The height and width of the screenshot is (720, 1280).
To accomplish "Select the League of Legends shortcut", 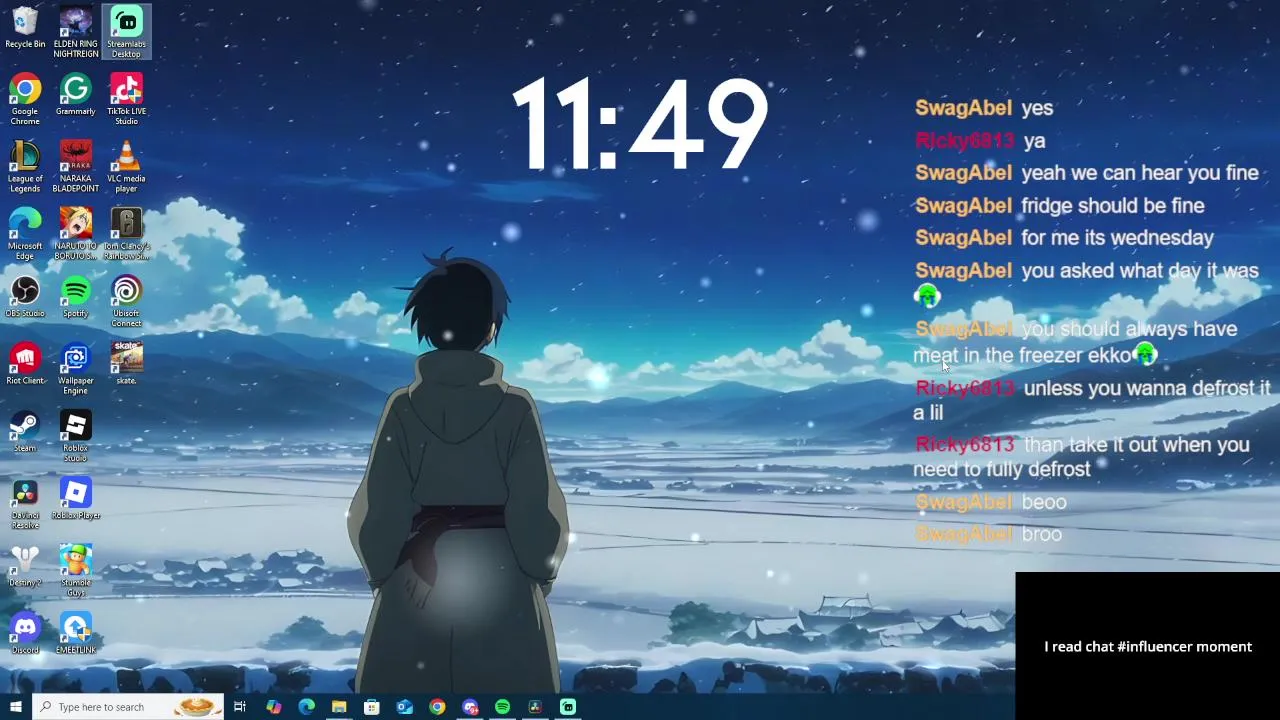I will (x=25, y=167).
